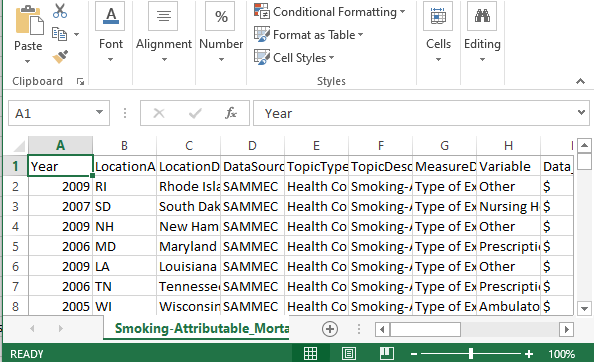Zoom out with the minus button

(414, 354)
